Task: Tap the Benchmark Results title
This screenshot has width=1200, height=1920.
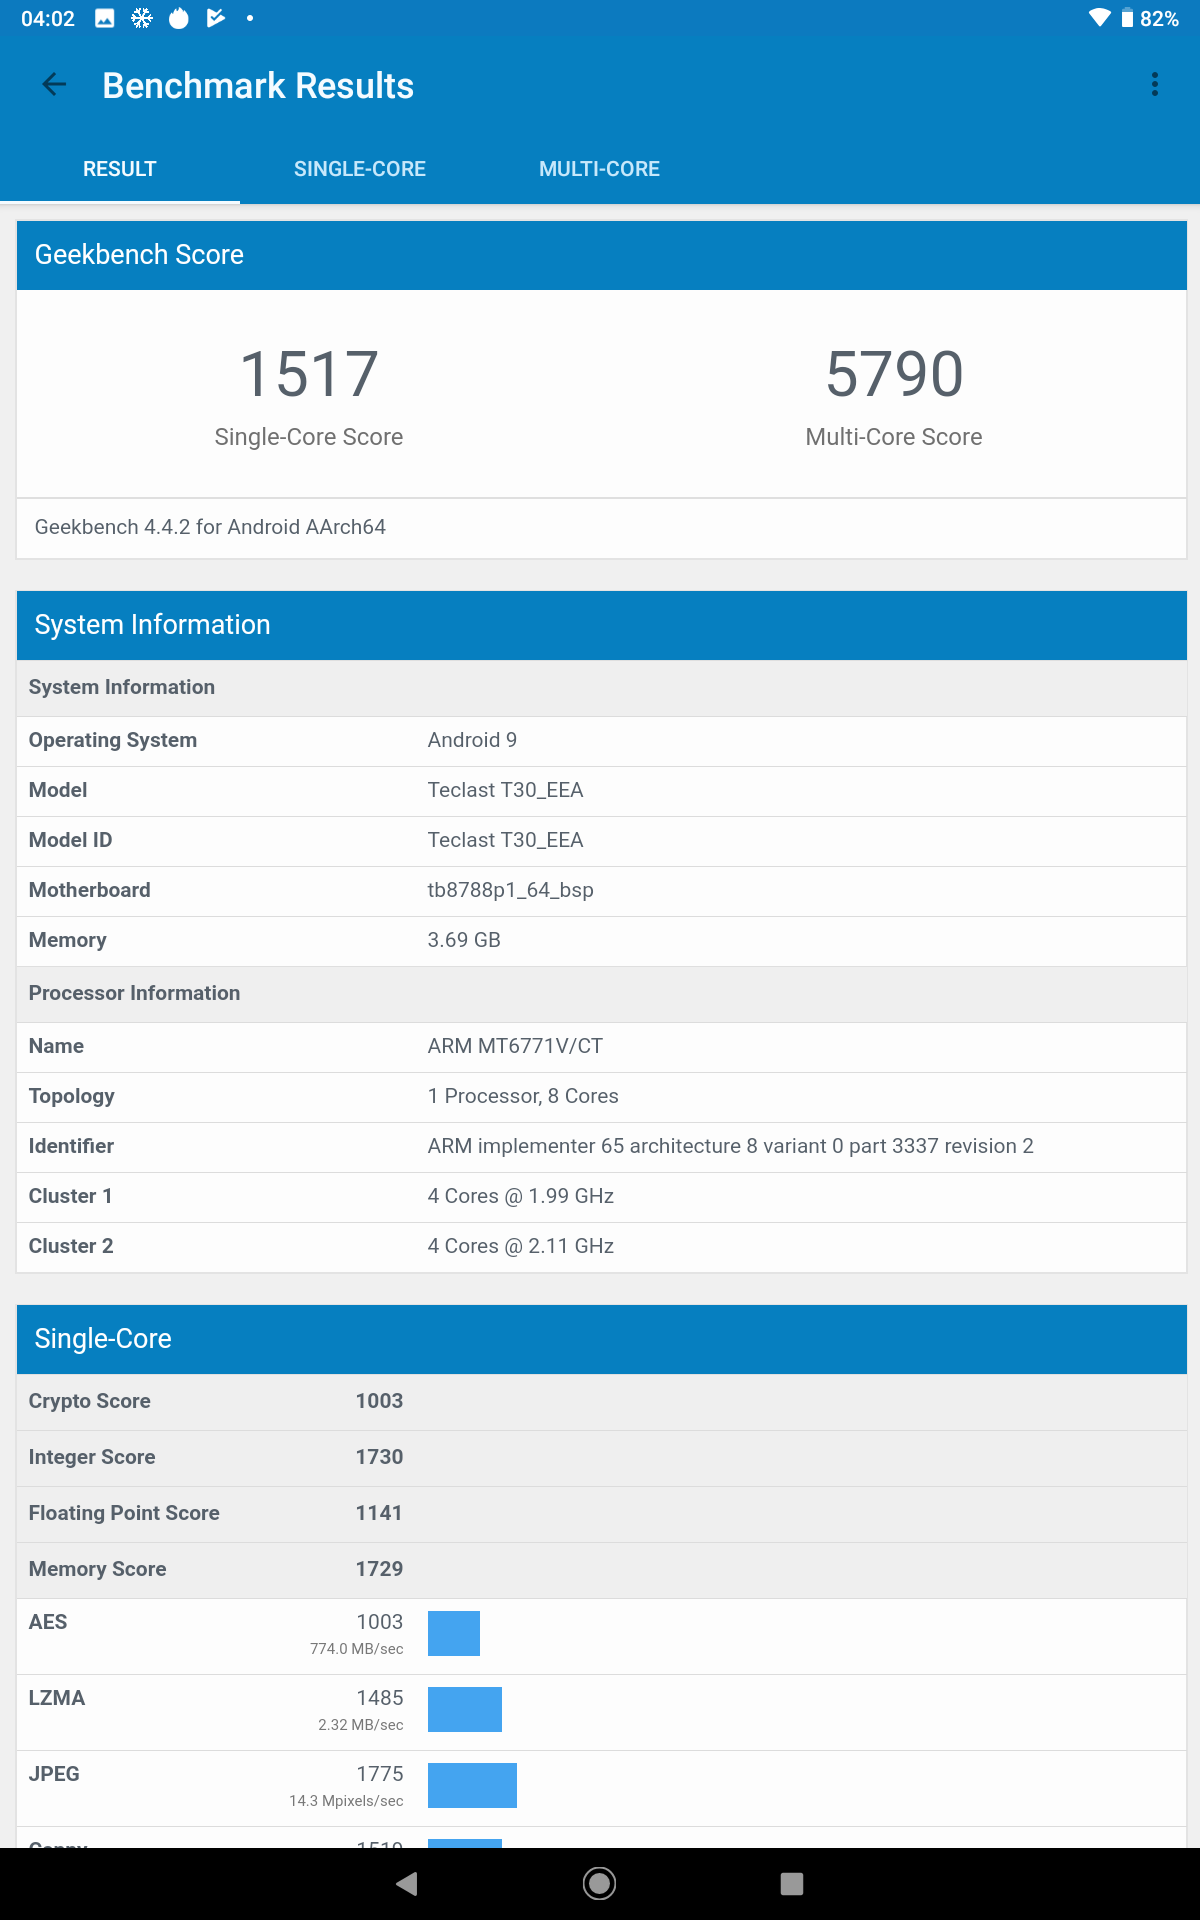Action: (x=258, y=86)
